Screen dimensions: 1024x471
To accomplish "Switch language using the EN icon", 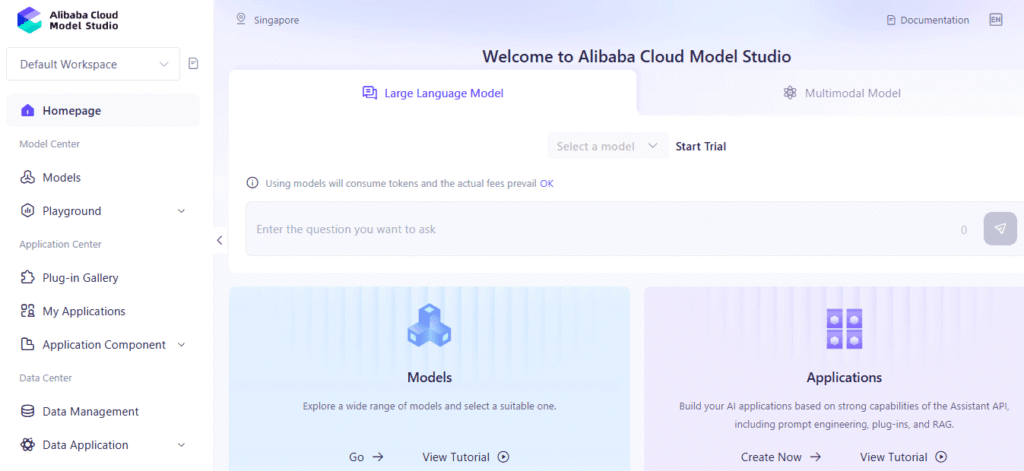I will [x=995, y=20].
